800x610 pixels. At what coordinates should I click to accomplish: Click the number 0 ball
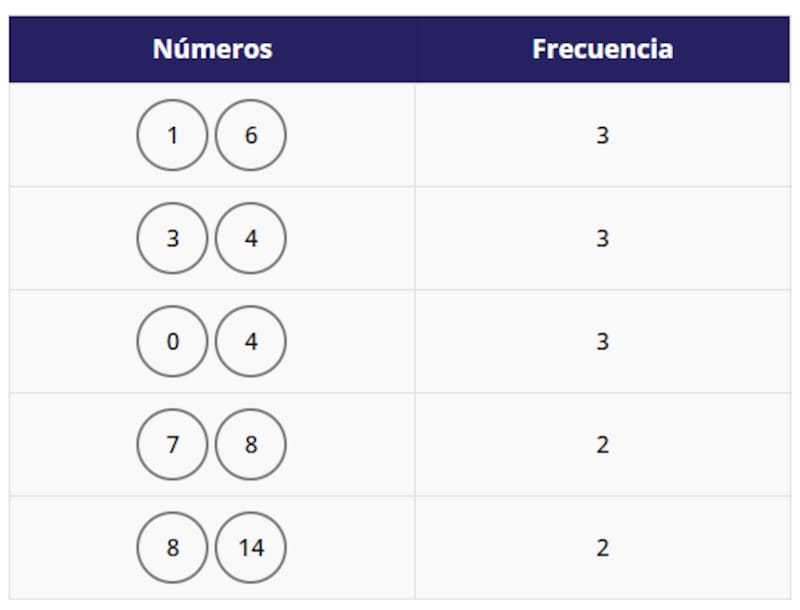tap(173, 341)
